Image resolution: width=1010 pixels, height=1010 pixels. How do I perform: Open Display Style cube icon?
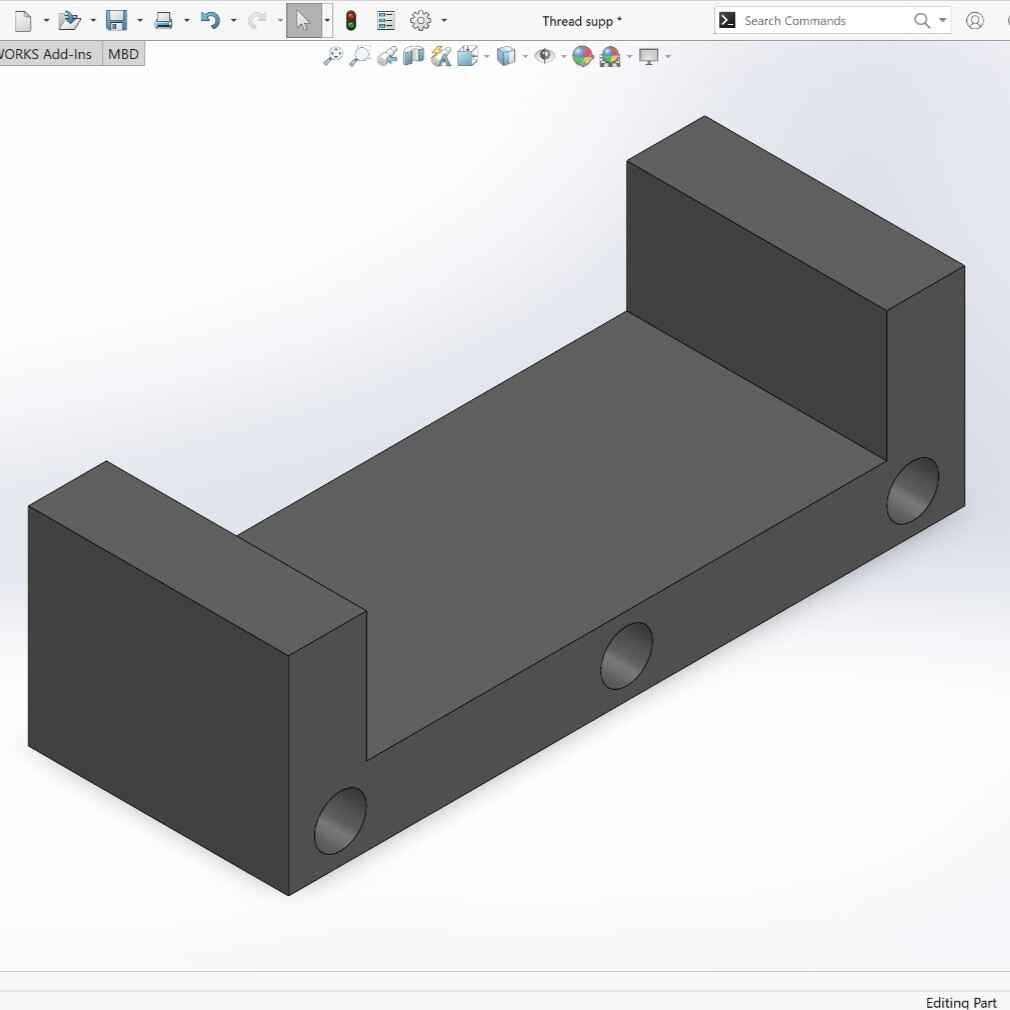coord(506,57)
